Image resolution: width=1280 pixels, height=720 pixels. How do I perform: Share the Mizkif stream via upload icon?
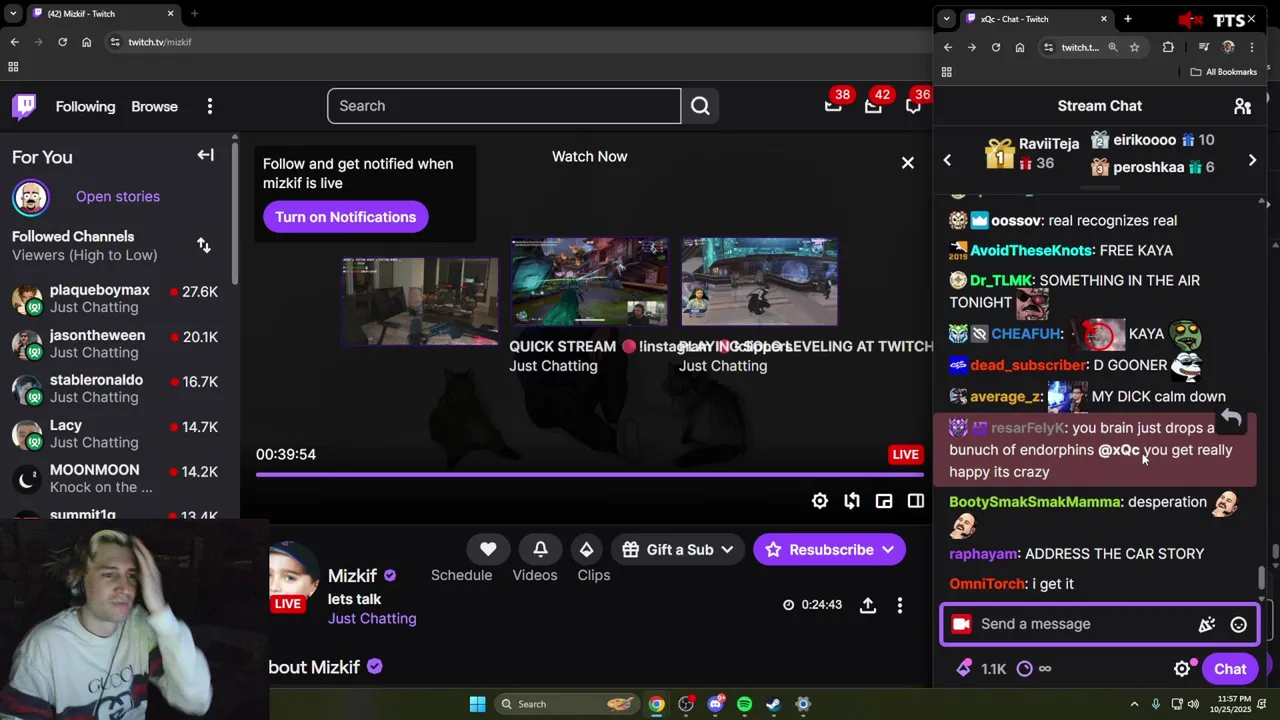(x=868, y=605)
